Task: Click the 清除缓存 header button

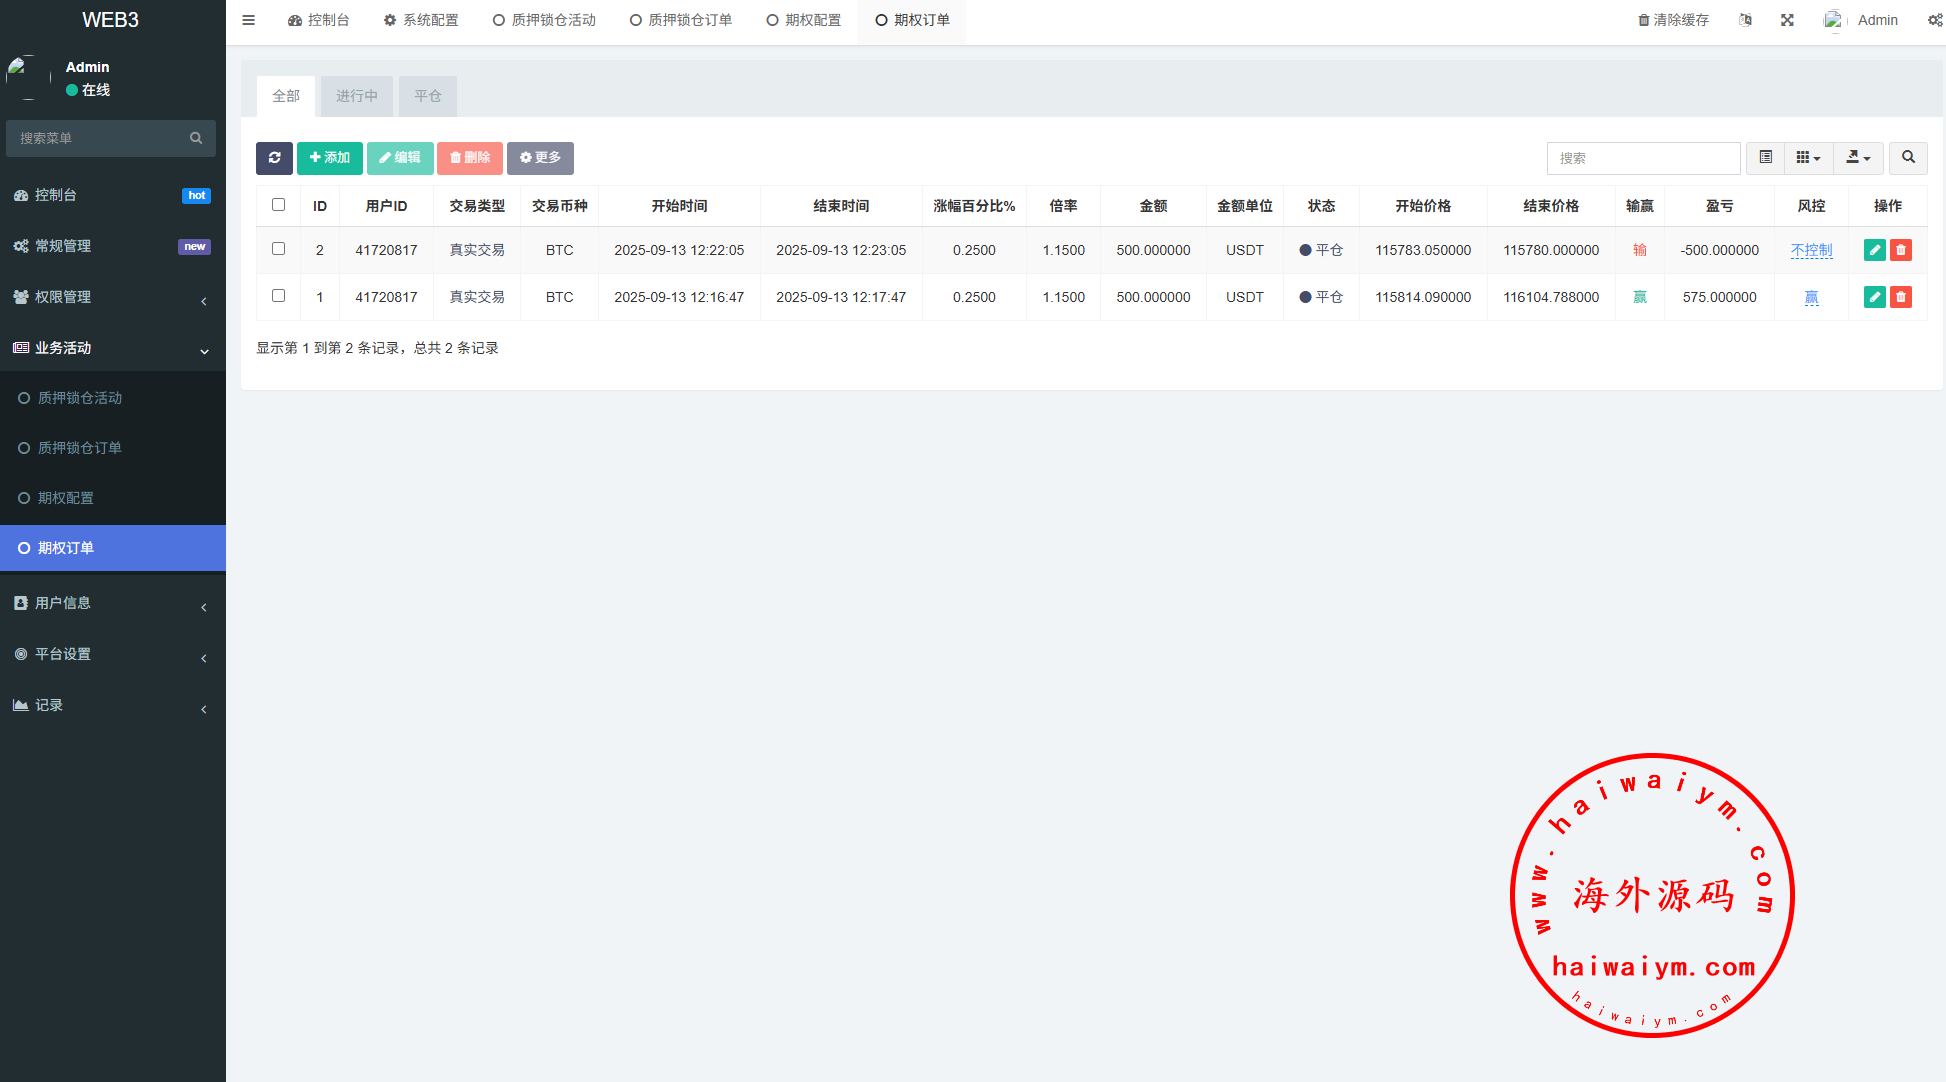Action: (1673, 20)
